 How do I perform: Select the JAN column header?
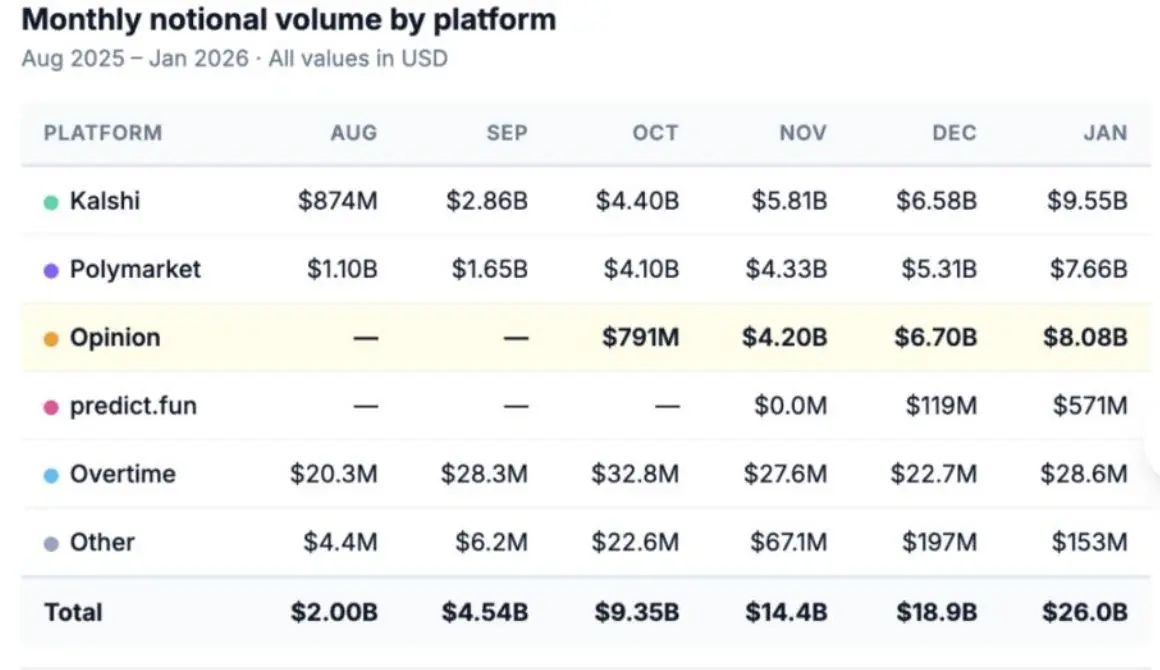pyautogui.click(x=1104, y=133)
